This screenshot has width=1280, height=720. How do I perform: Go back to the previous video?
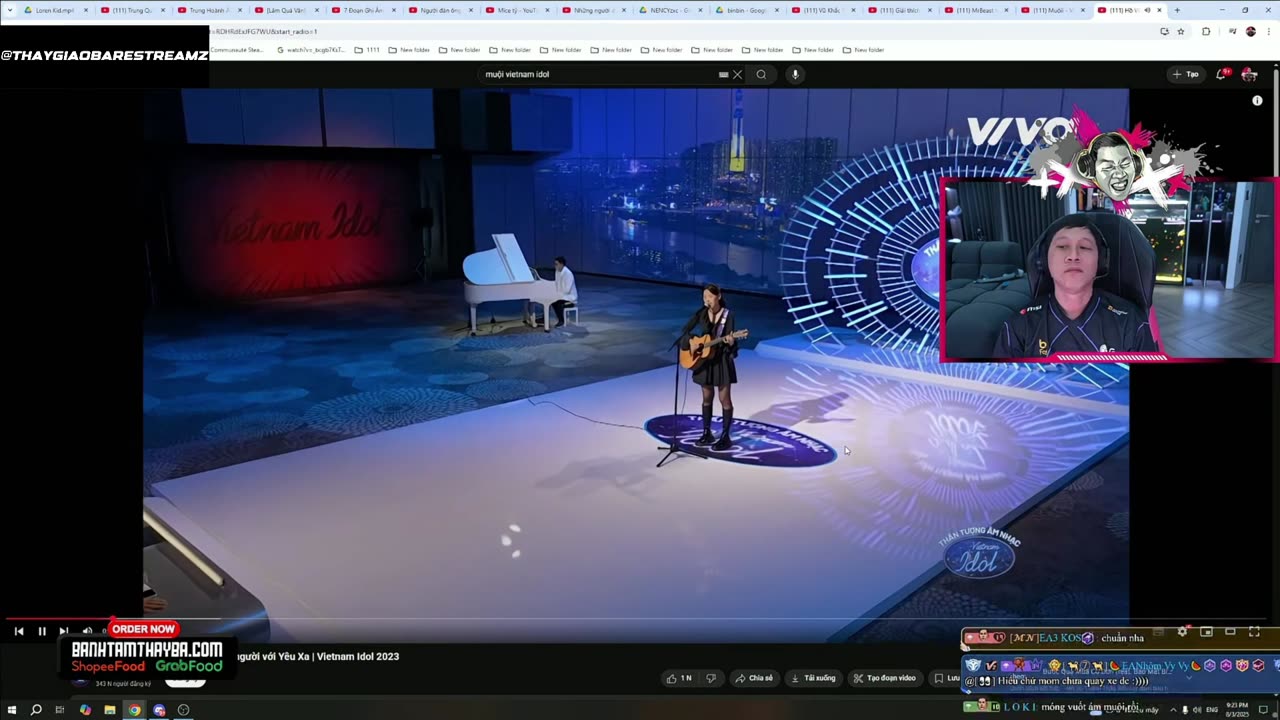18,631
